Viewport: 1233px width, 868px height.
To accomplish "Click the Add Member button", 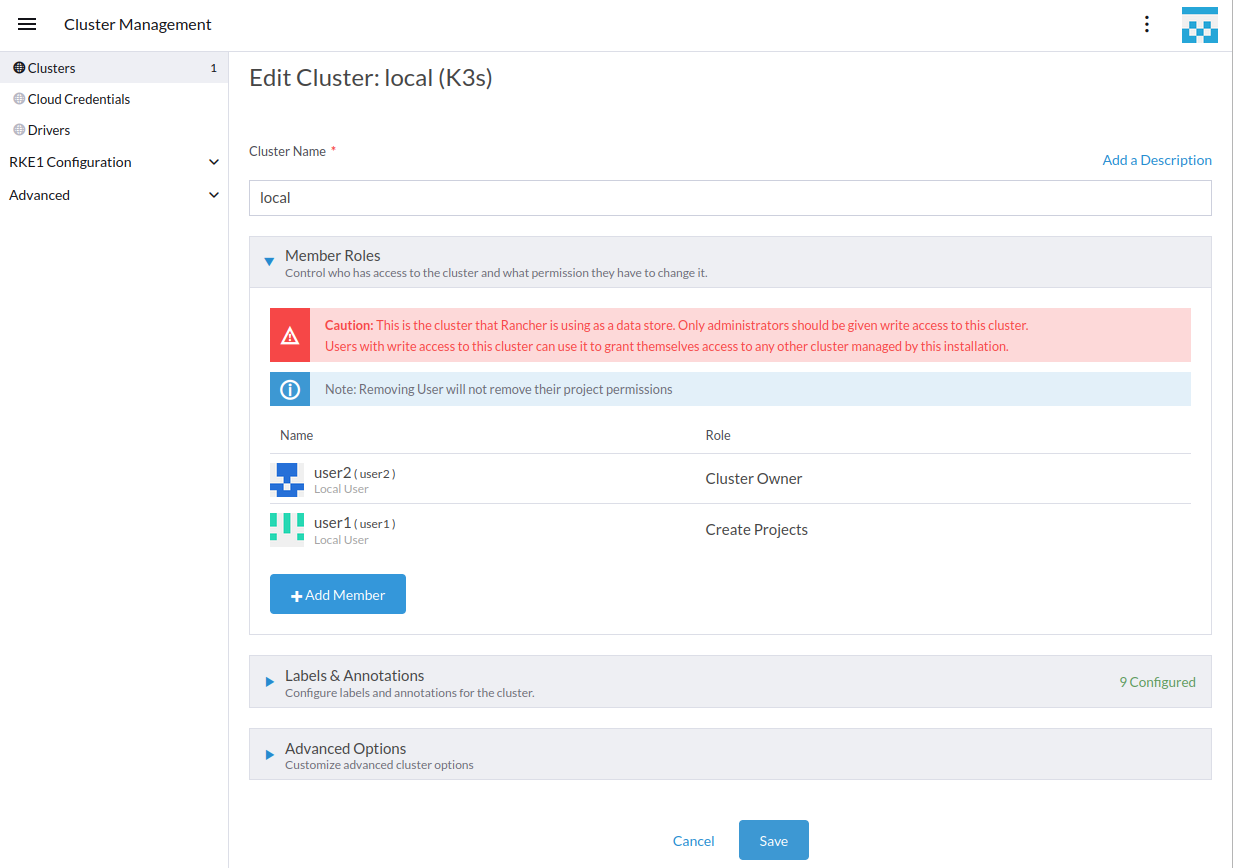I will pyautogui.click(x=337, y=593).
